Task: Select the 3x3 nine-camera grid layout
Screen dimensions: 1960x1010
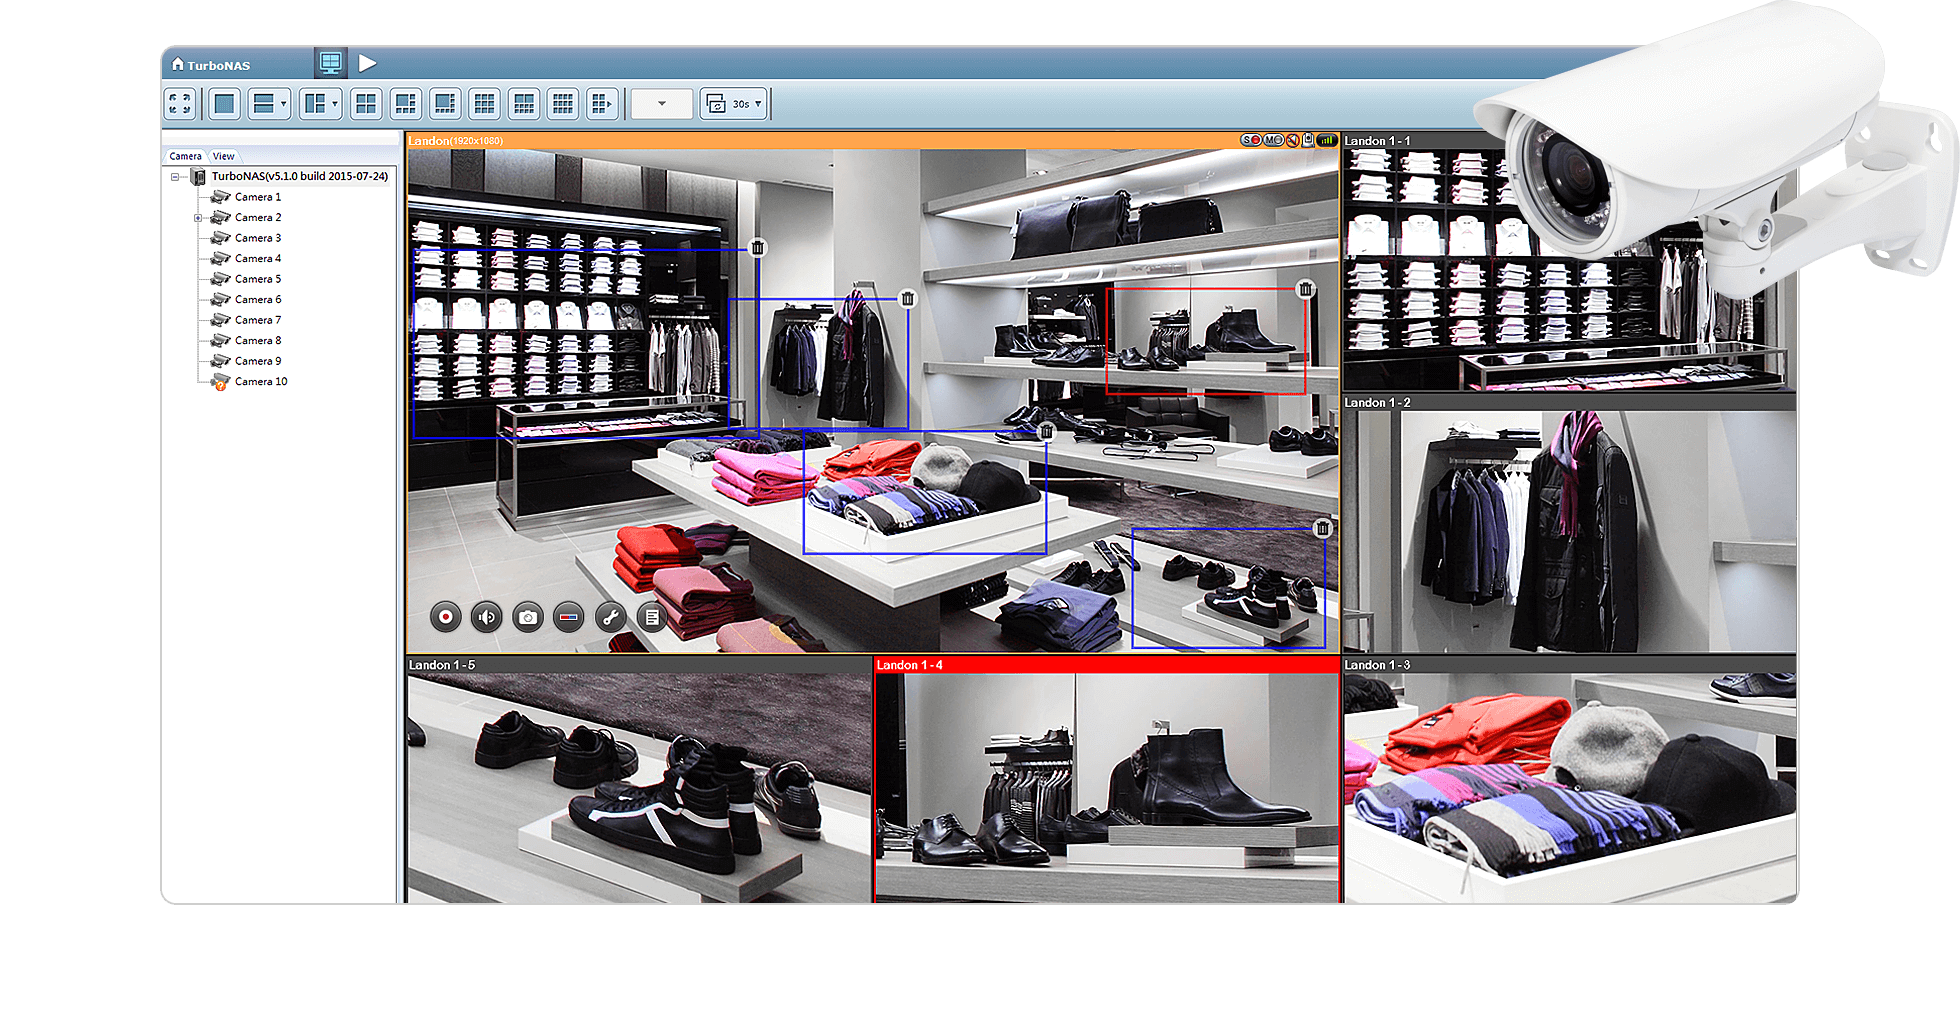Action: (x=484, y=104)
